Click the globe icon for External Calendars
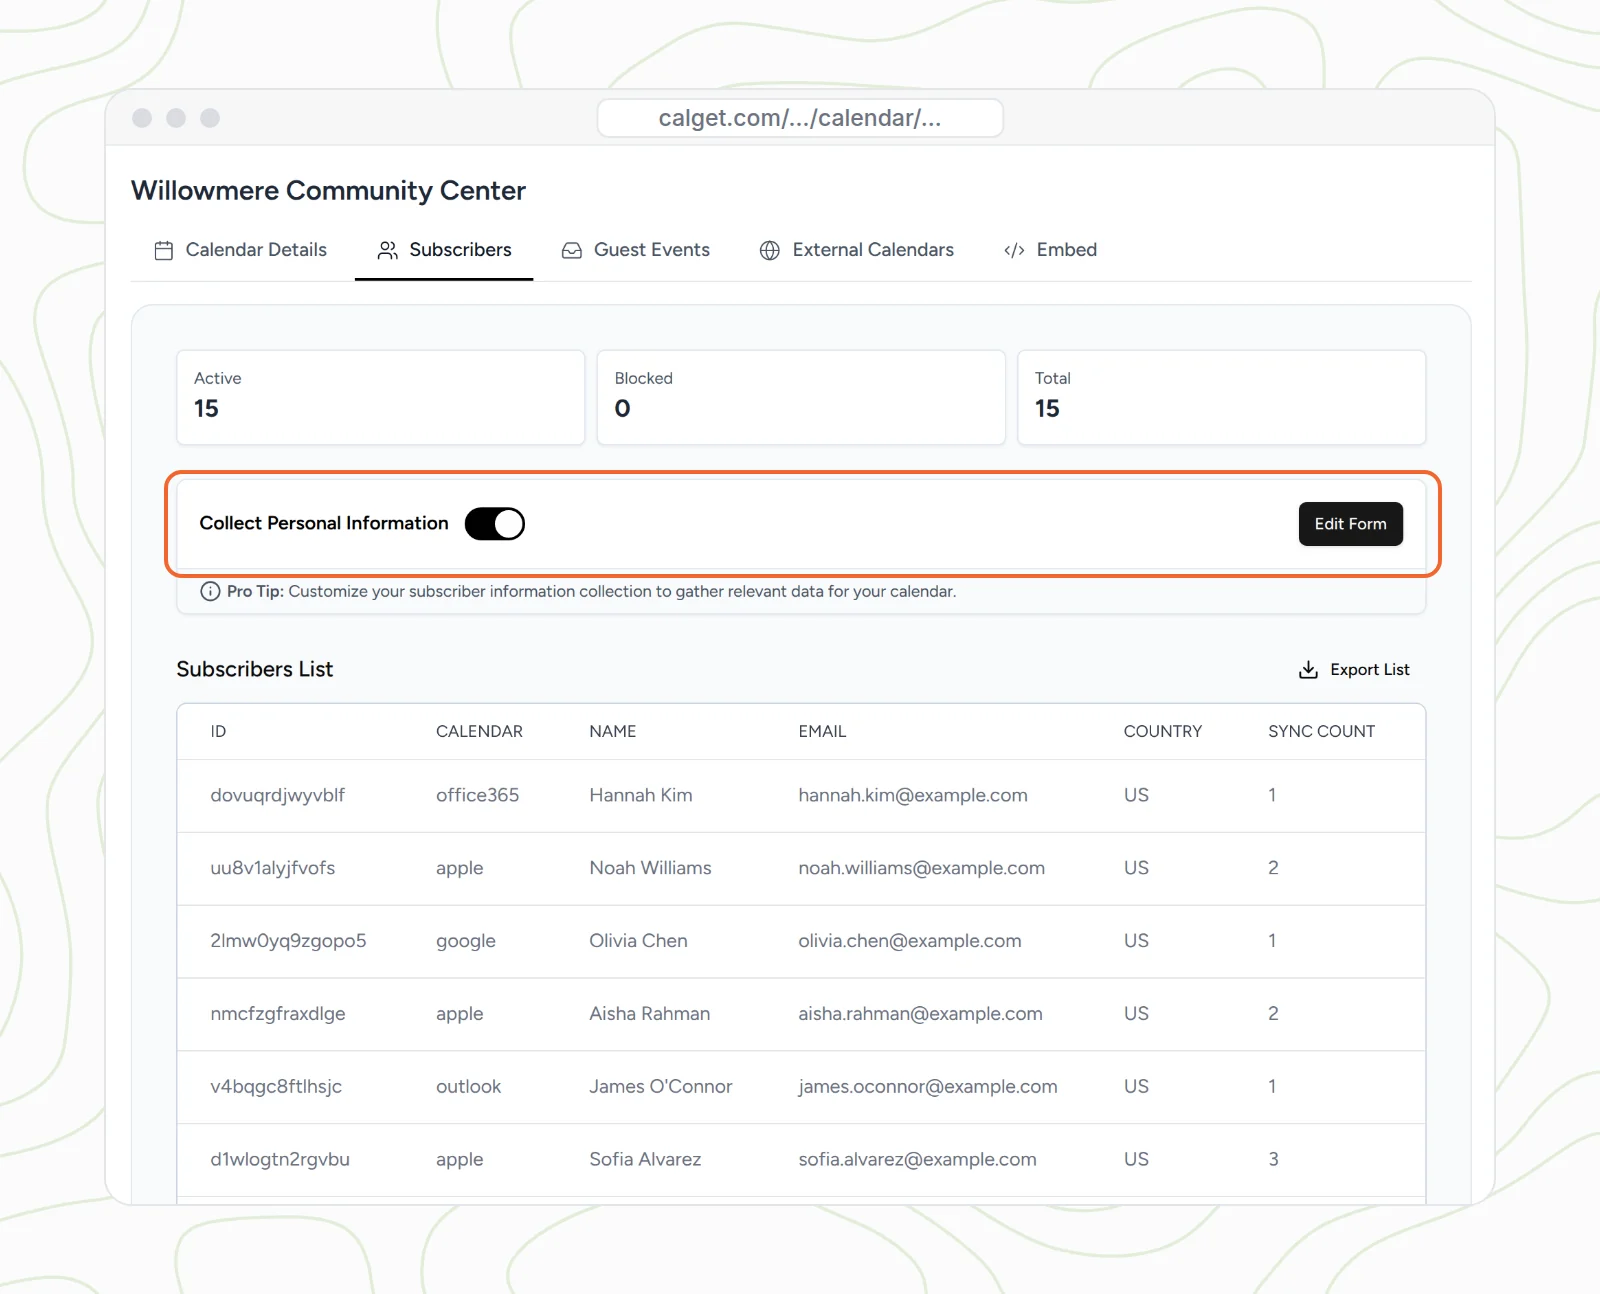Image resolution: width=1600 pixels, height=1294 pixels. (770, 250)
